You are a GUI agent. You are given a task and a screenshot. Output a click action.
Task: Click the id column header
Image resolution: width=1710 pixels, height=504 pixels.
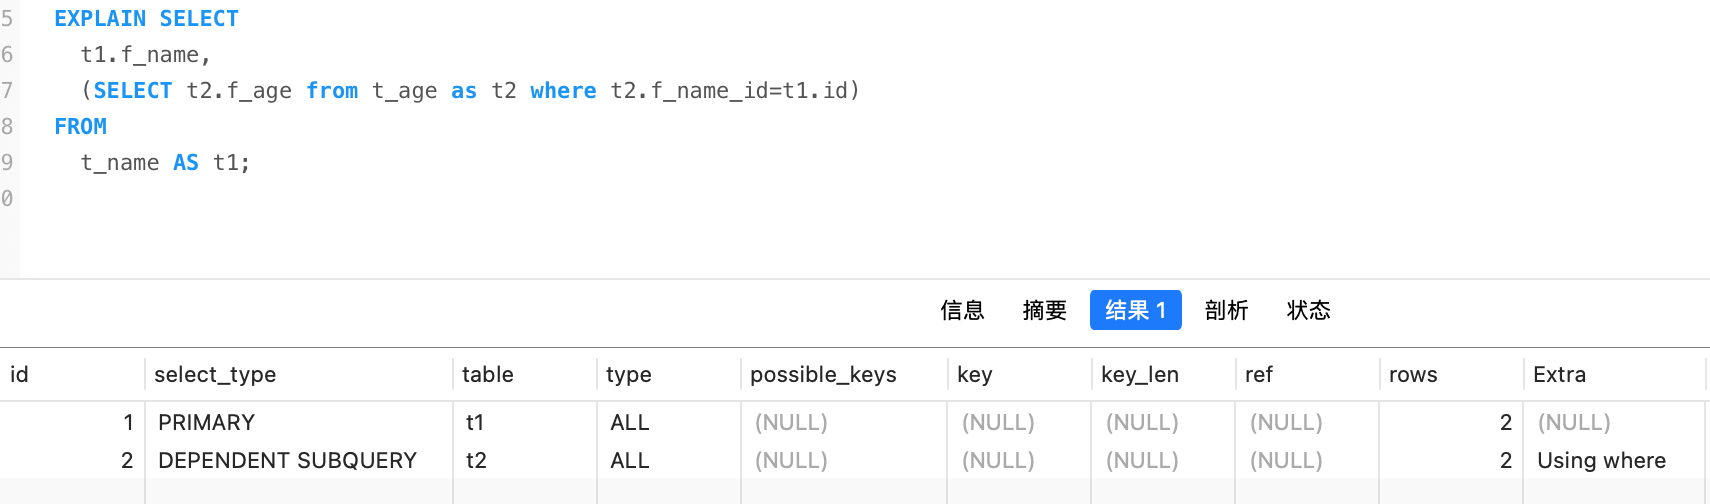[20, 375]
